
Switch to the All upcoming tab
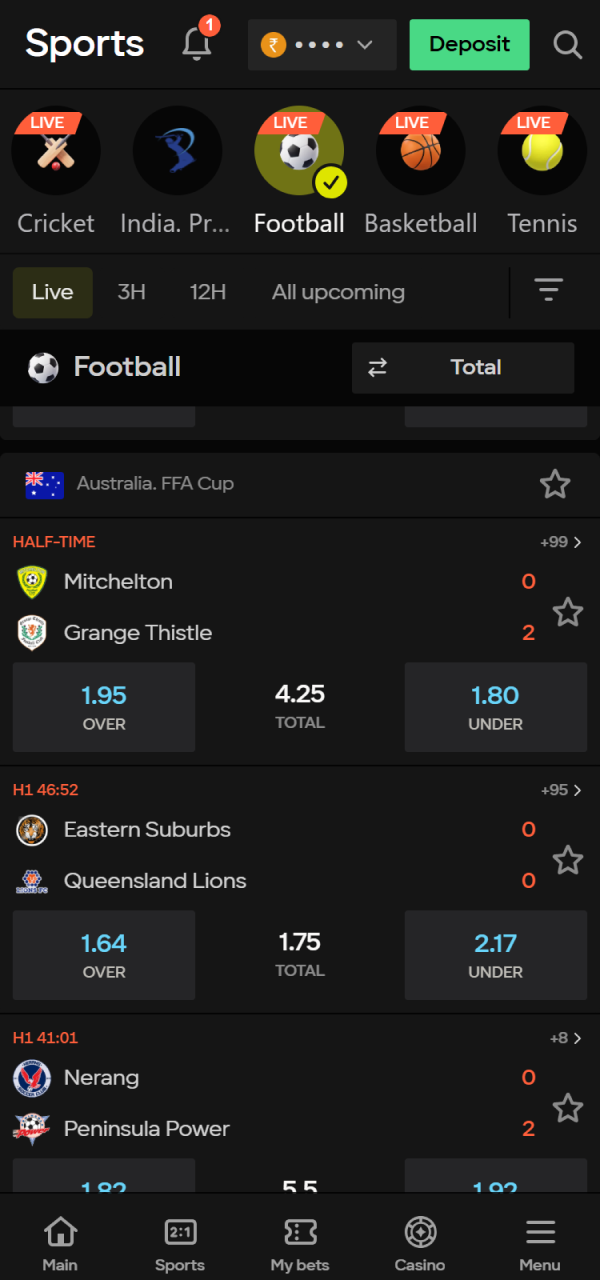coord(338,291)
